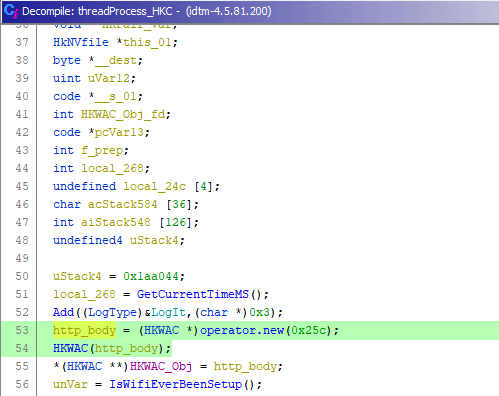Image resolution: width=499 pixels, height=396 pixels.
Task: Select the LogIt symbol on line 52
Action: coord(168,312)
